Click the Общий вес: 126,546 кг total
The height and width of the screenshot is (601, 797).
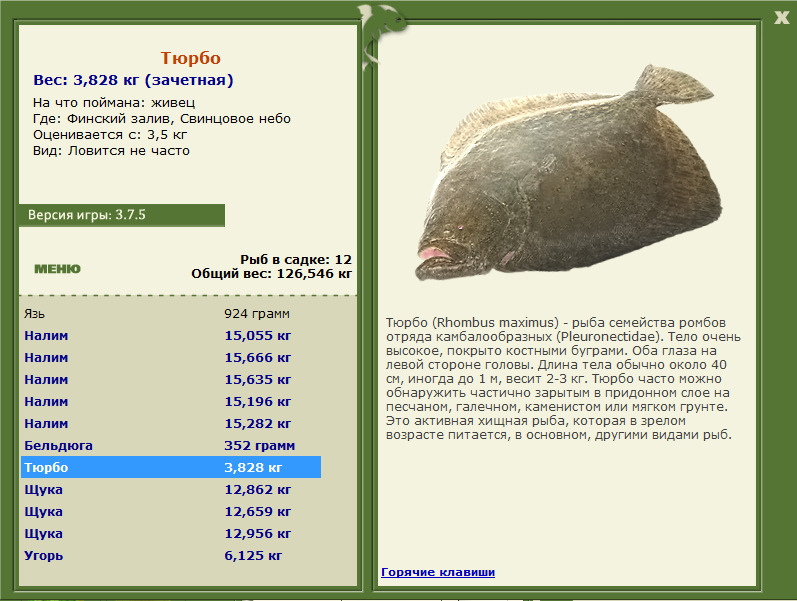tap(271, 274)
